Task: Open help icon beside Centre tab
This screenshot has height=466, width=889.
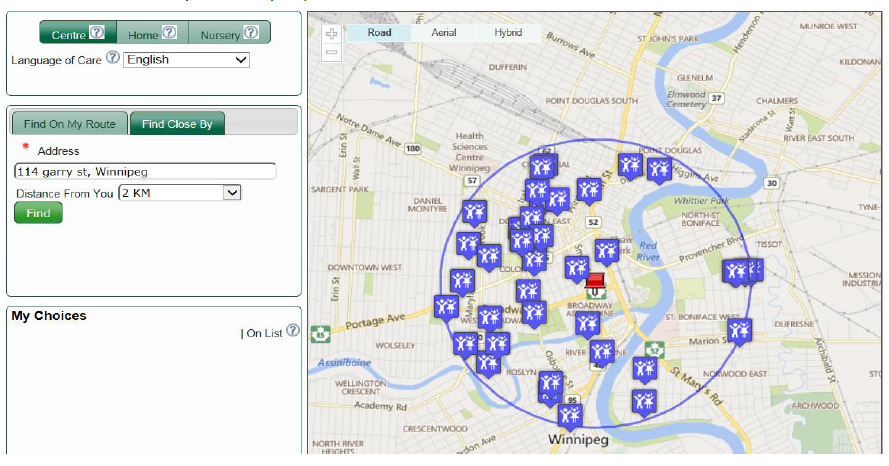Action: [x=97, y=33]
